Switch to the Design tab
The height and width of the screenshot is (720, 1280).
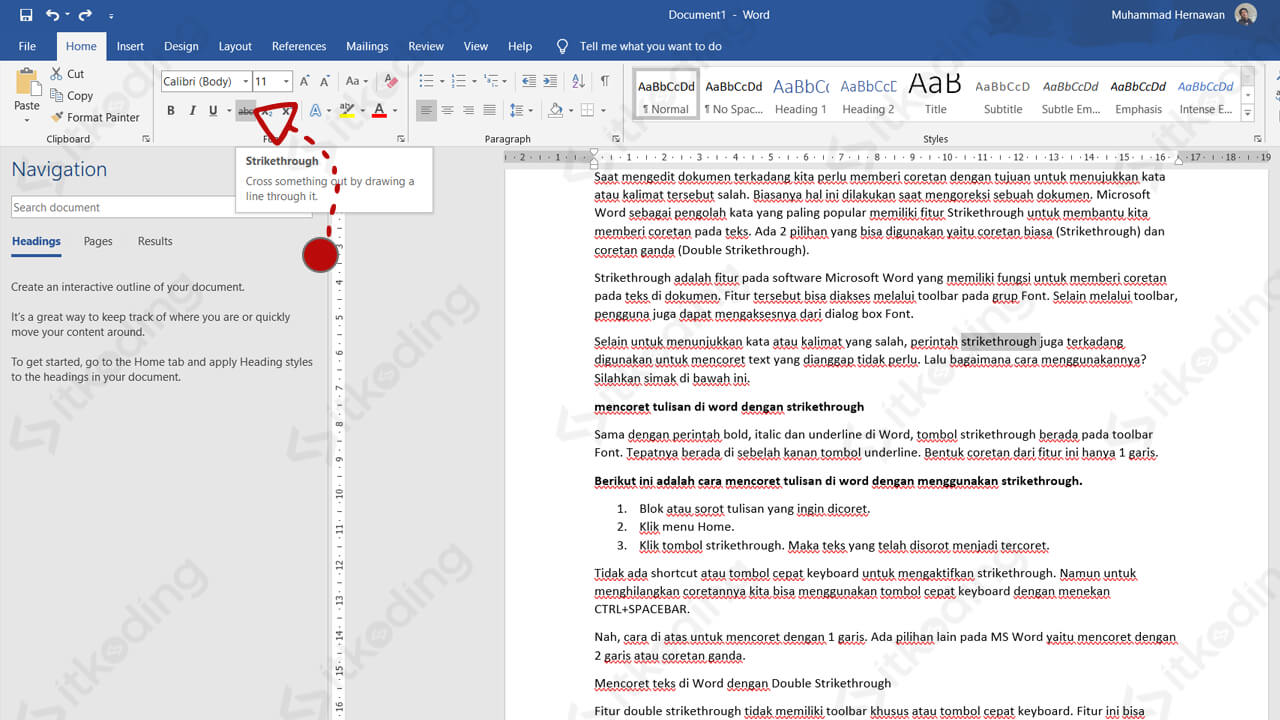(181, 46)
